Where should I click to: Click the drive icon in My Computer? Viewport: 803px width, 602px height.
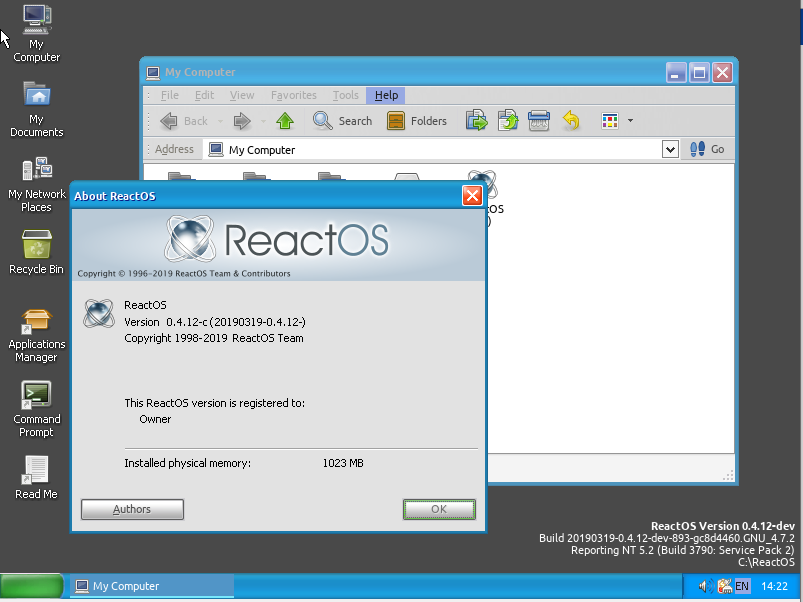click(x=407, y=177)
